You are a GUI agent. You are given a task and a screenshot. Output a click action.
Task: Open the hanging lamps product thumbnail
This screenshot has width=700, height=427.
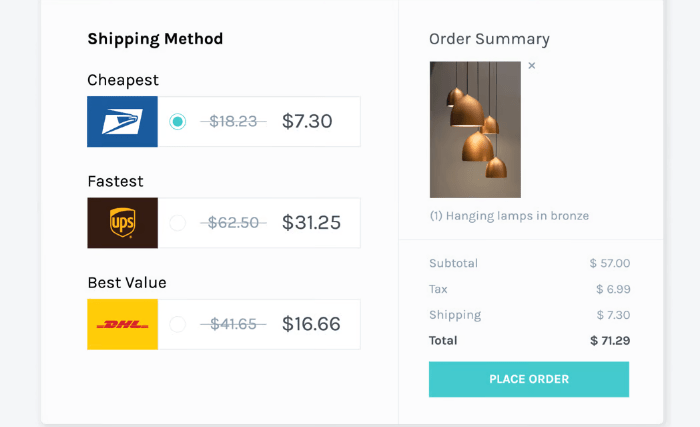pyautogui.click(x=475, y=130)
